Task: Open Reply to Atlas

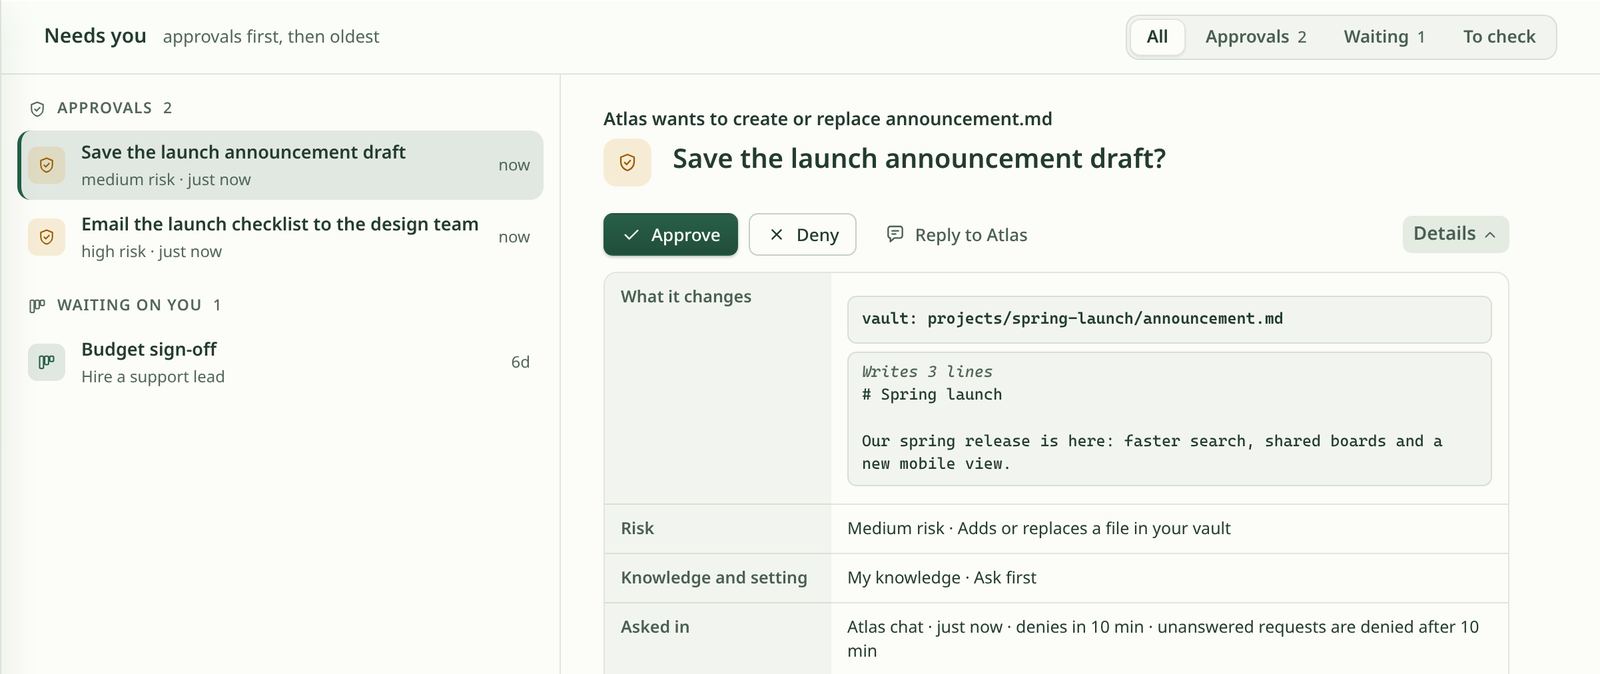Action: point(957,235)
